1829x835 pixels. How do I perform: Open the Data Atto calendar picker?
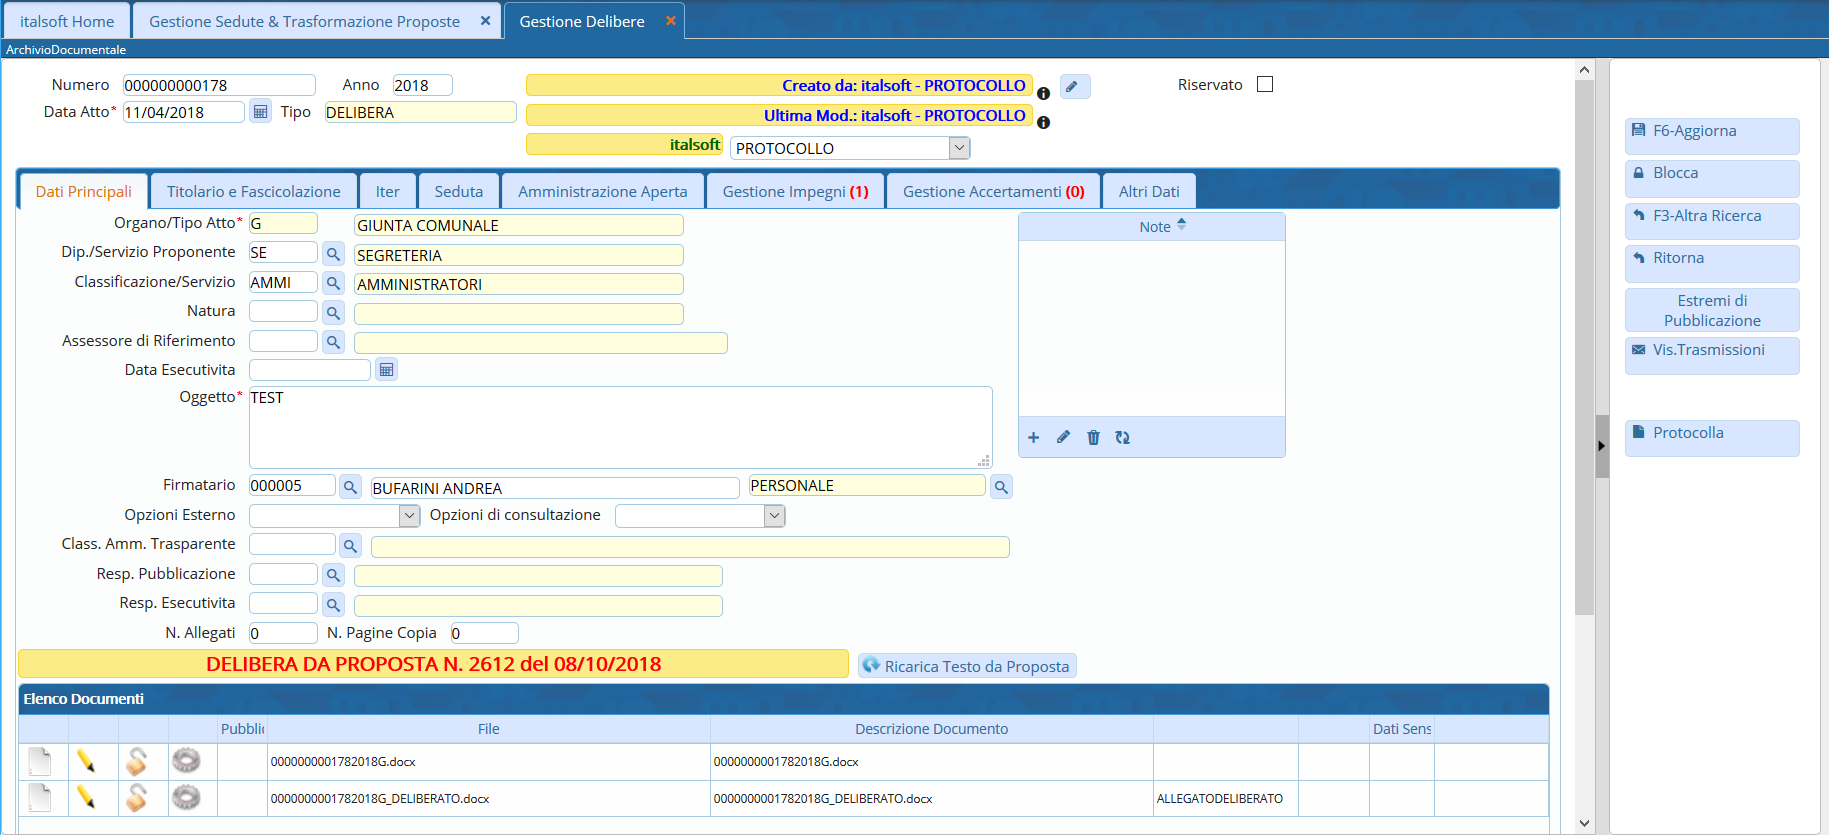260,112
